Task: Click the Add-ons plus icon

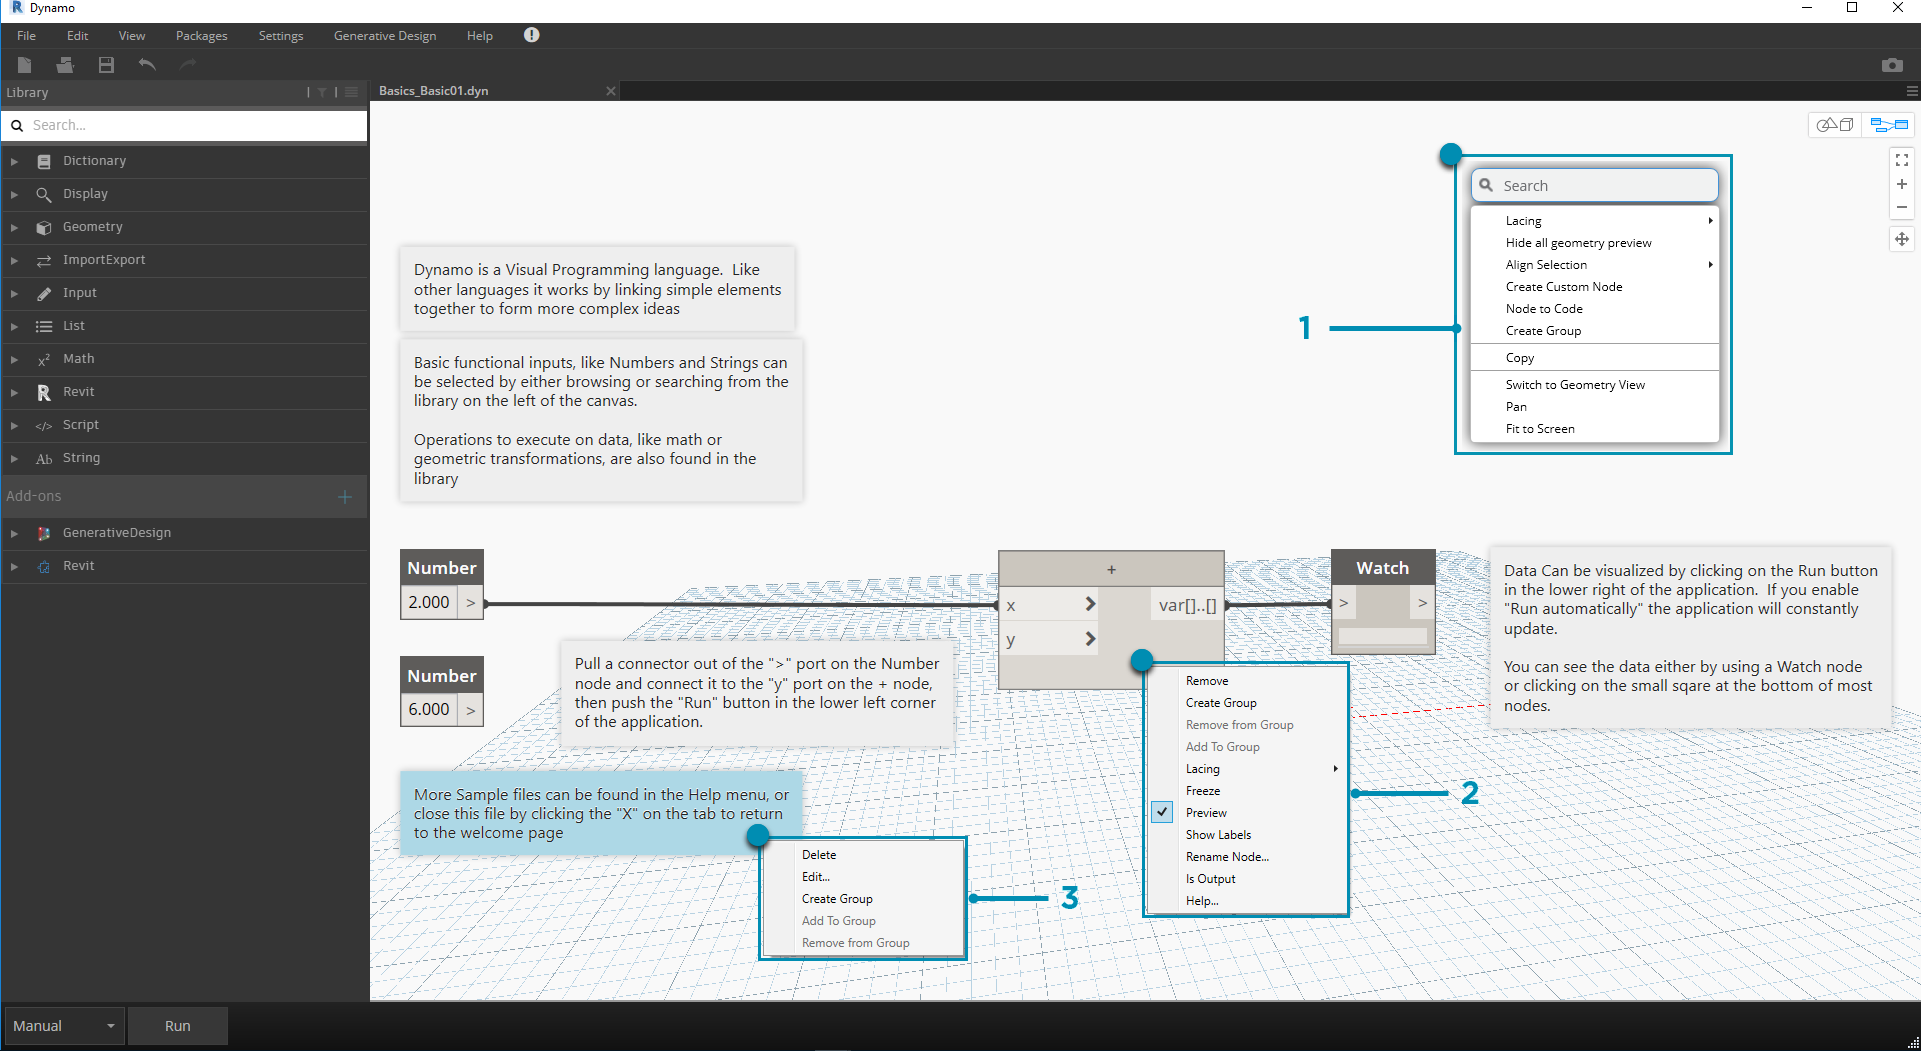Action: tap(345, 497)
